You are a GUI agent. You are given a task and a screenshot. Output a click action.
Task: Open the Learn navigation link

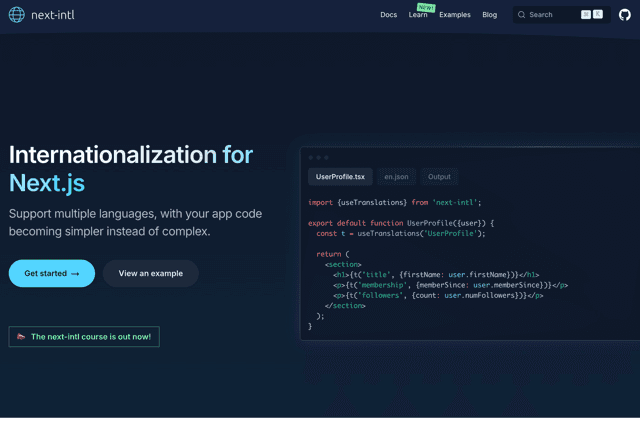418,16
